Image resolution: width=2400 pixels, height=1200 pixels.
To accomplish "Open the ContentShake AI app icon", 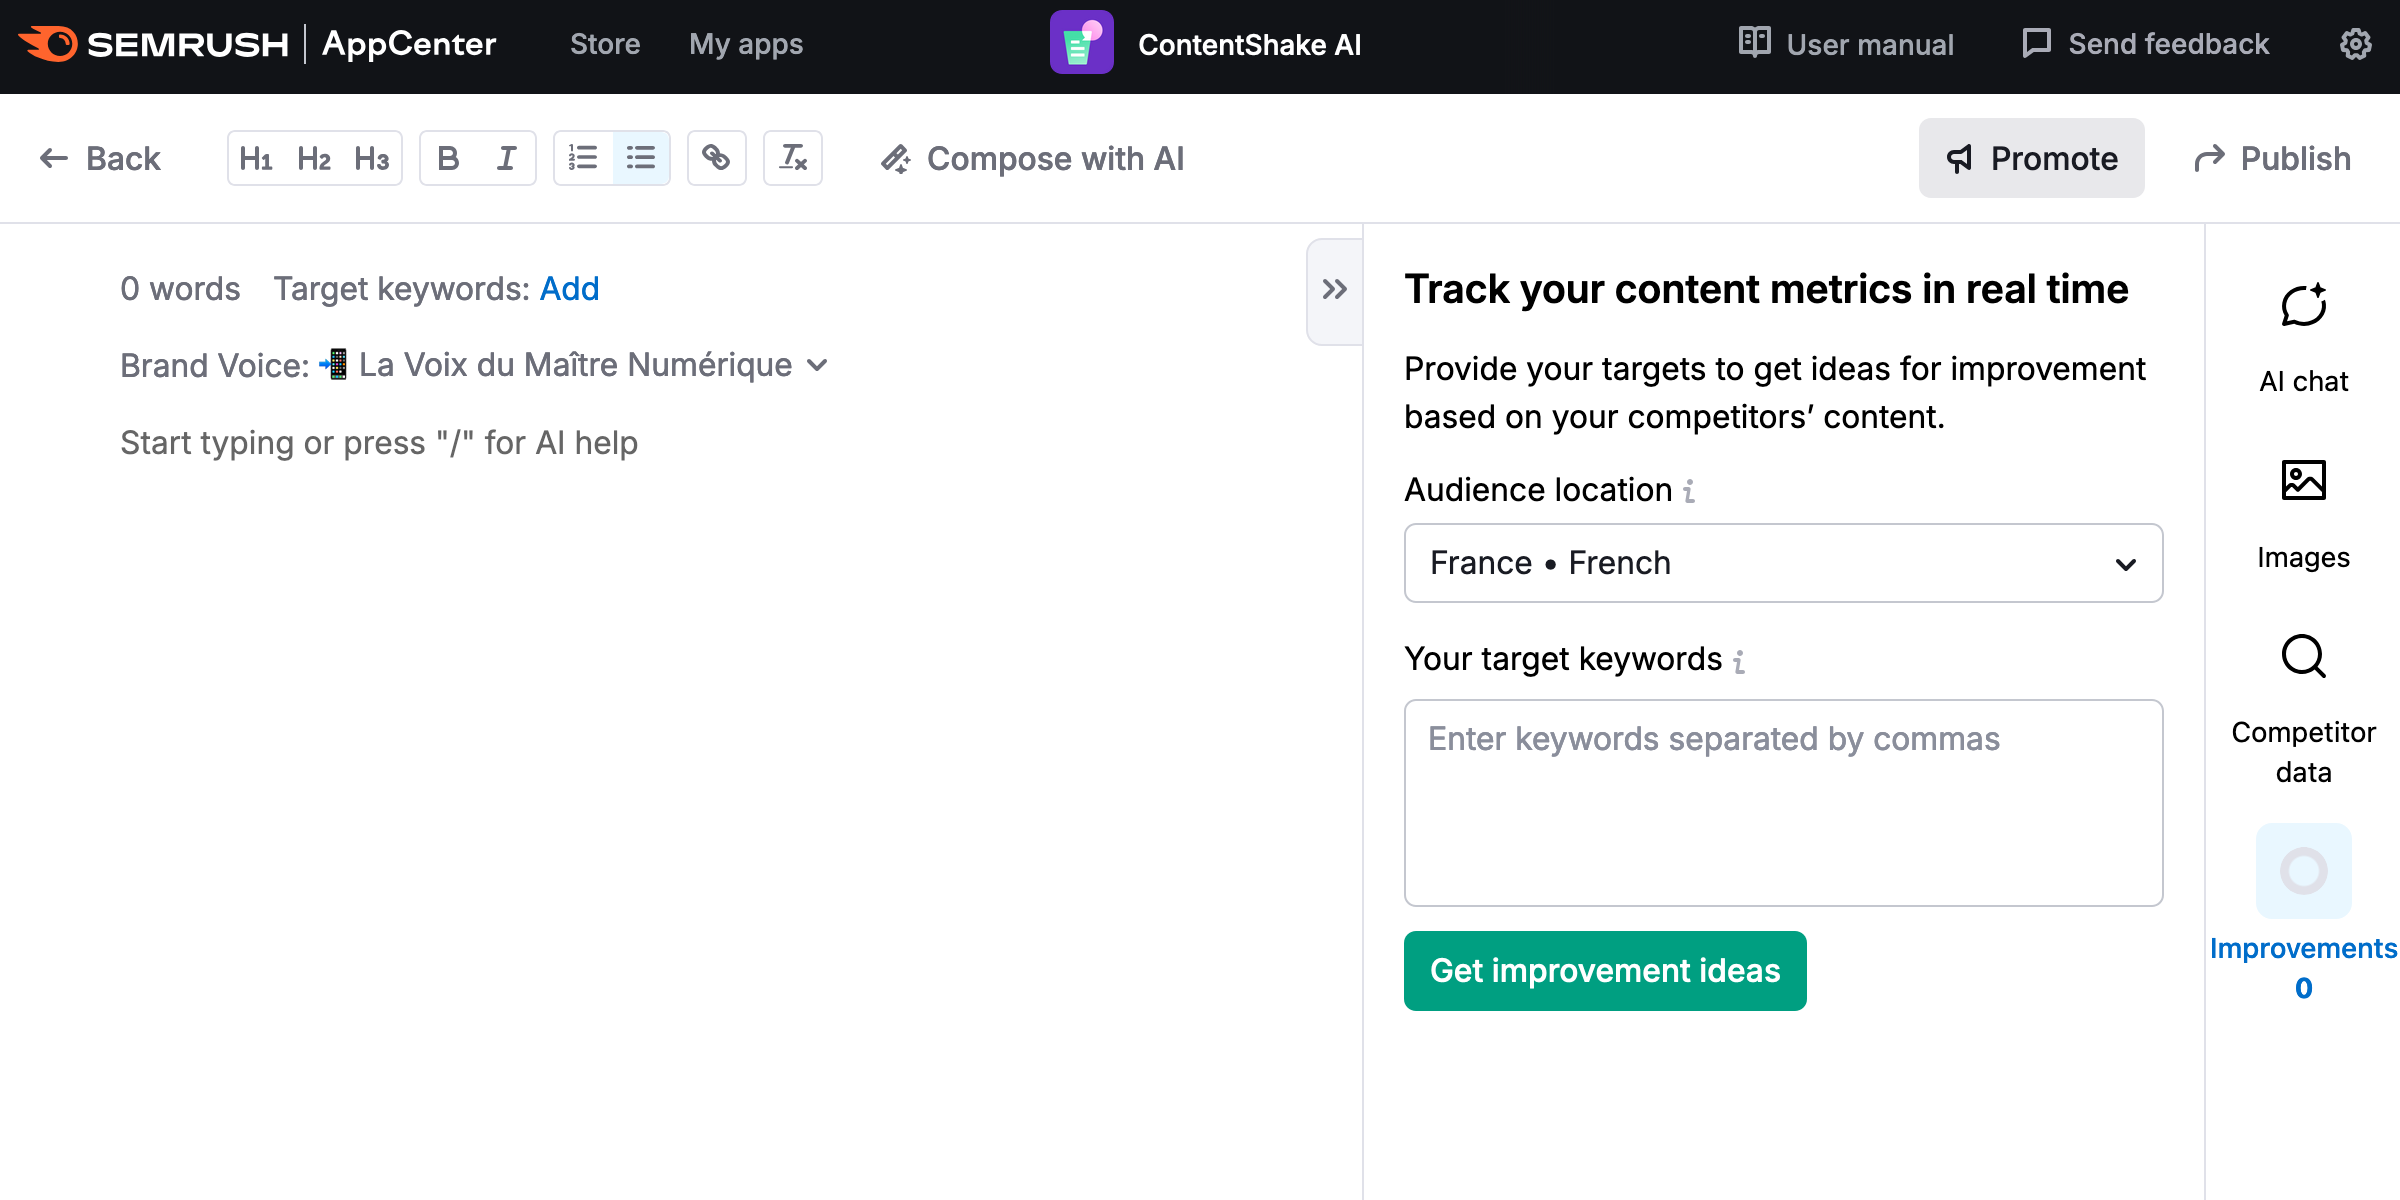I will pos(1081,43).
